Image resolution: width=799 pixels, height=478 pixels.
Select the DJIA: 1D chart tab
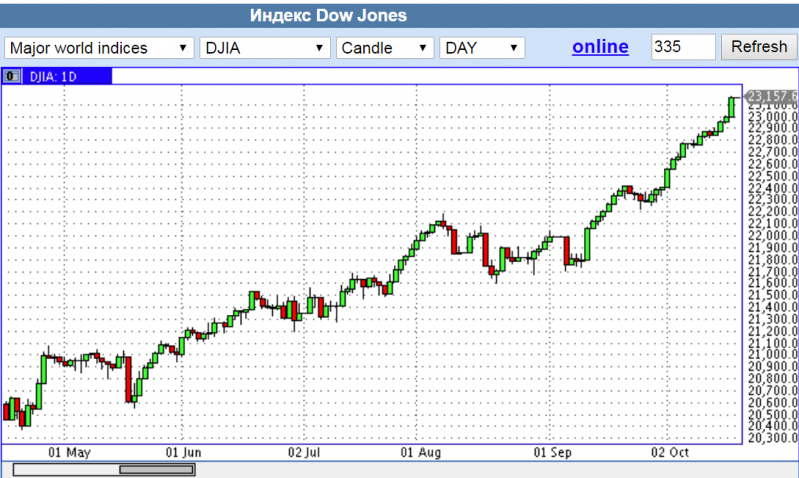(67, 76)
